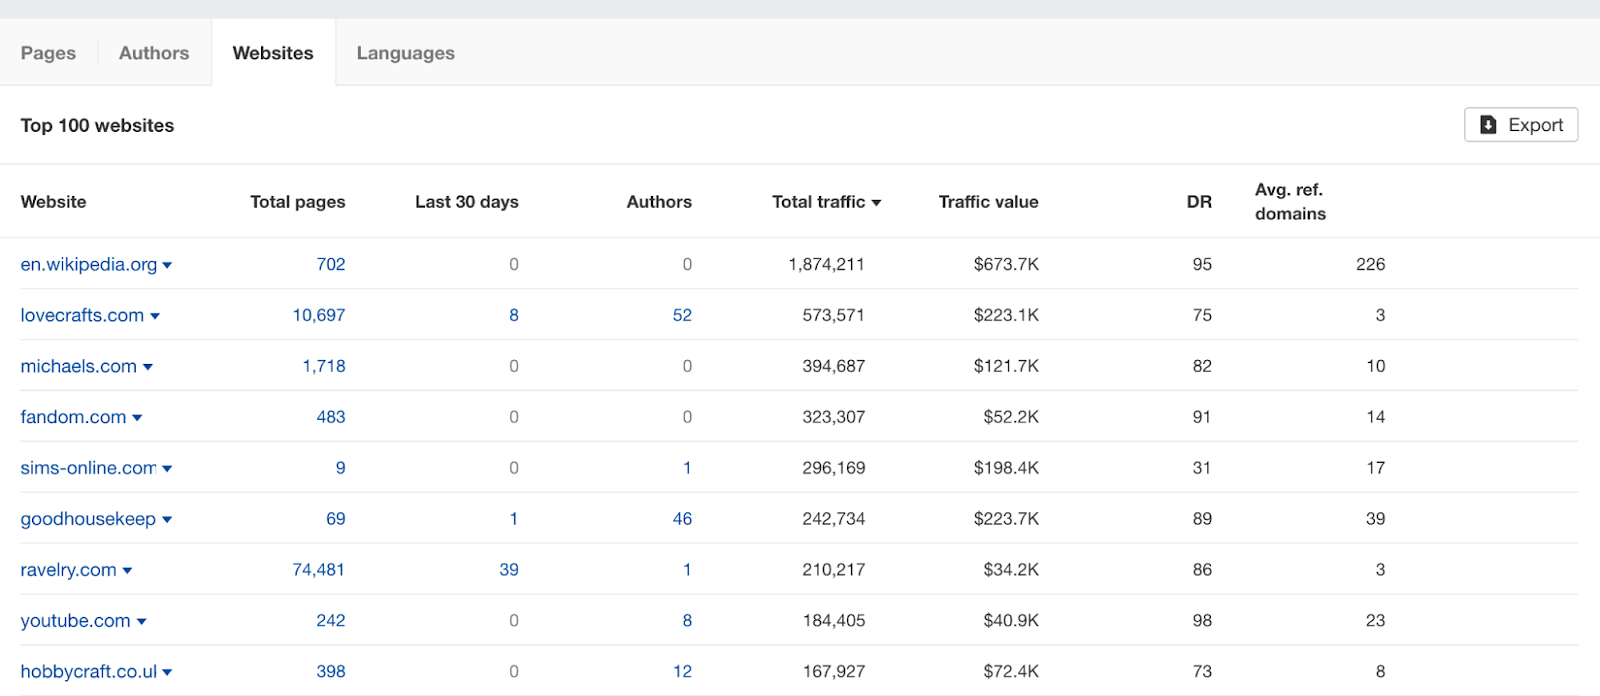Click the Total traffic sort arrow
The width and height of the screenshot is (1600, 696).
[x=876, y=203]
